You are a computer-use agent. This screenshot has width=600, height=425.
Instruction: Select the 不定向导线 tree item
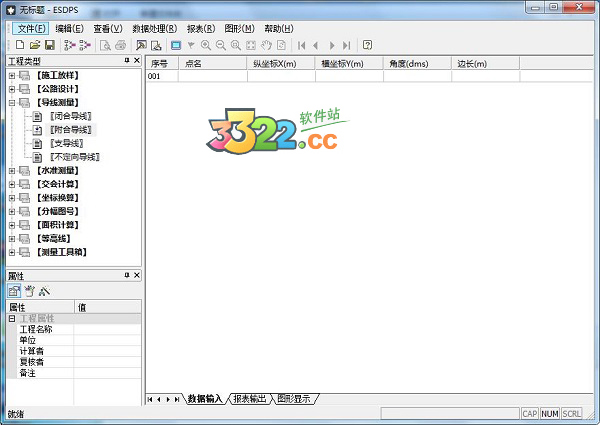[x=75, y=157]
